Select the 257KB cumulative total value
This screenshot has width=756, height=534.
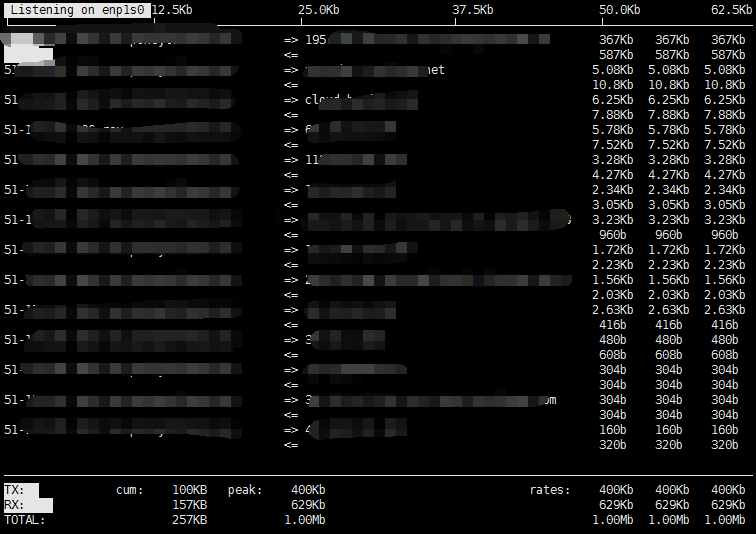click(x=188, y=520)
